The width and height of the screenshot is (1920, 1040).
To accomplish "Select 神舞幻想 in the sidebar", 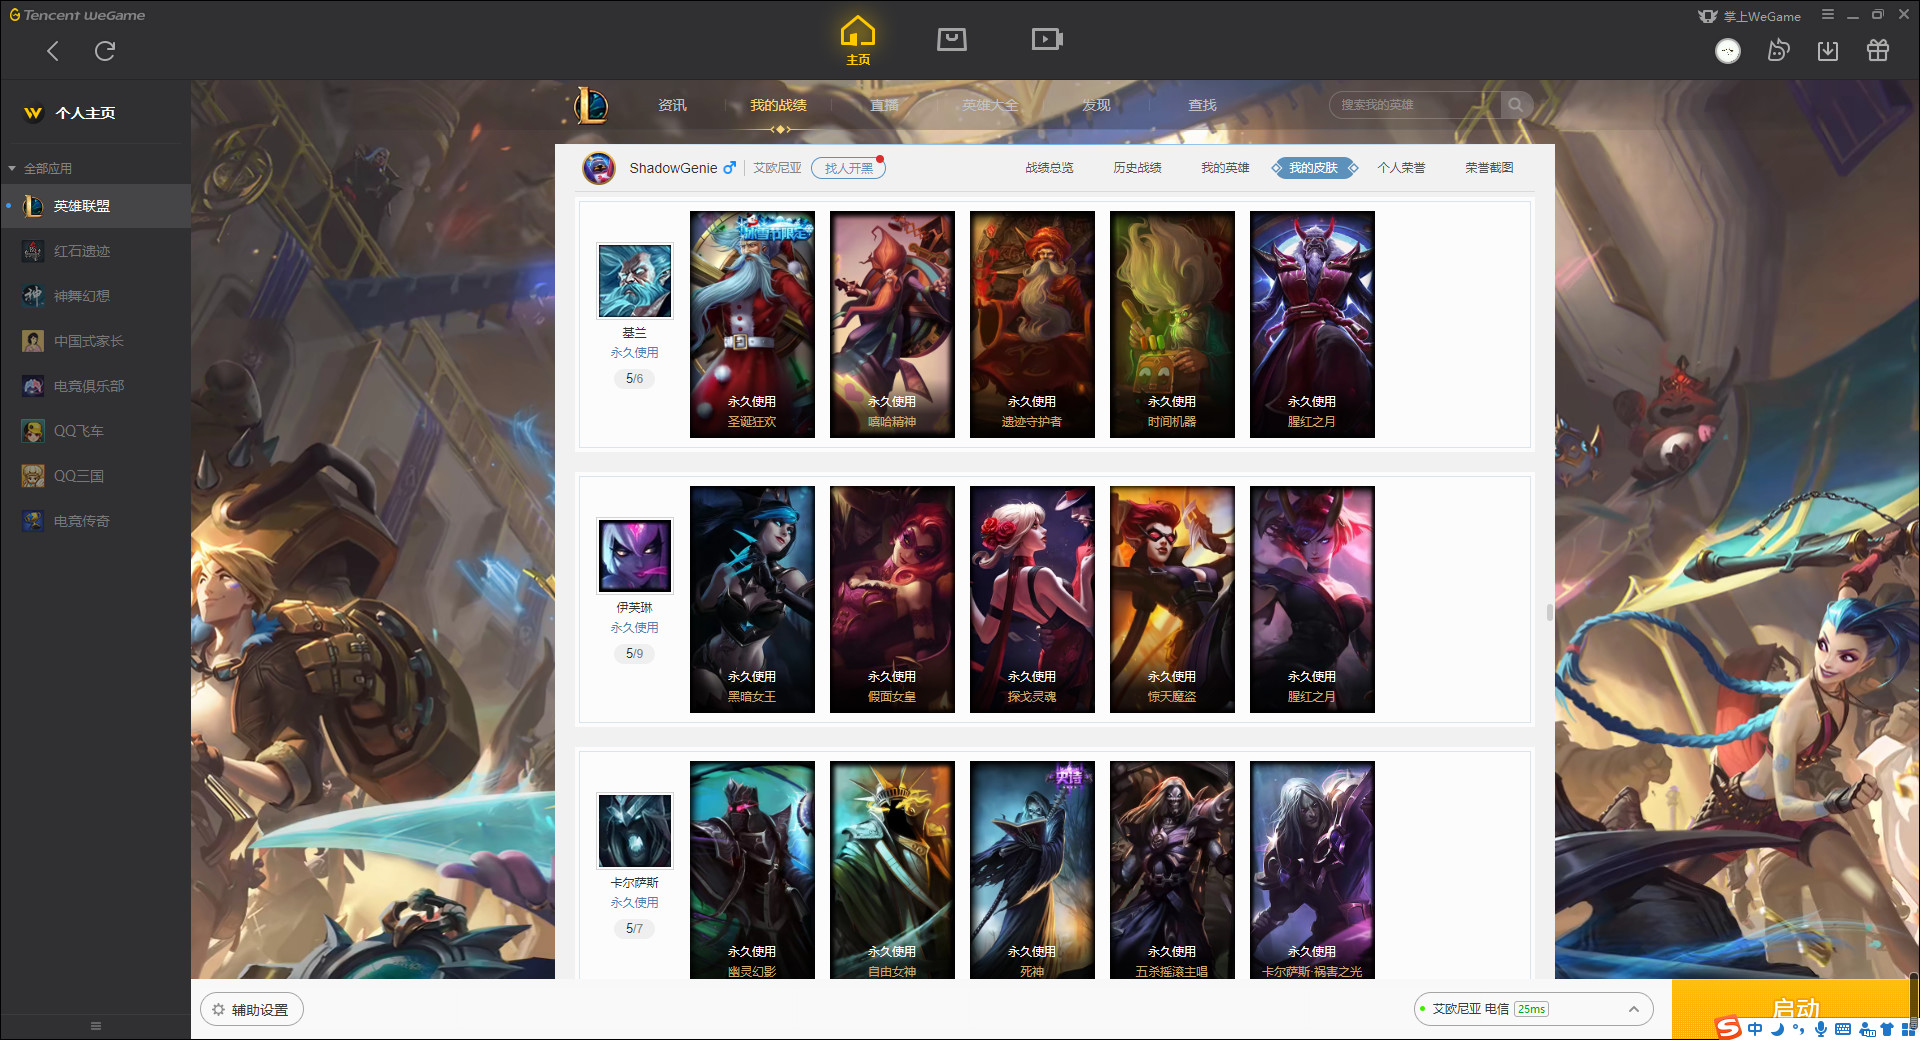I will coord(95,296).
